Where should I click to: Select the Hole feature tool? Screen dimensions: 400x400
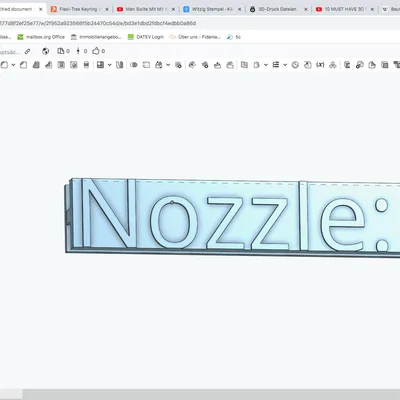coord(74,65)
